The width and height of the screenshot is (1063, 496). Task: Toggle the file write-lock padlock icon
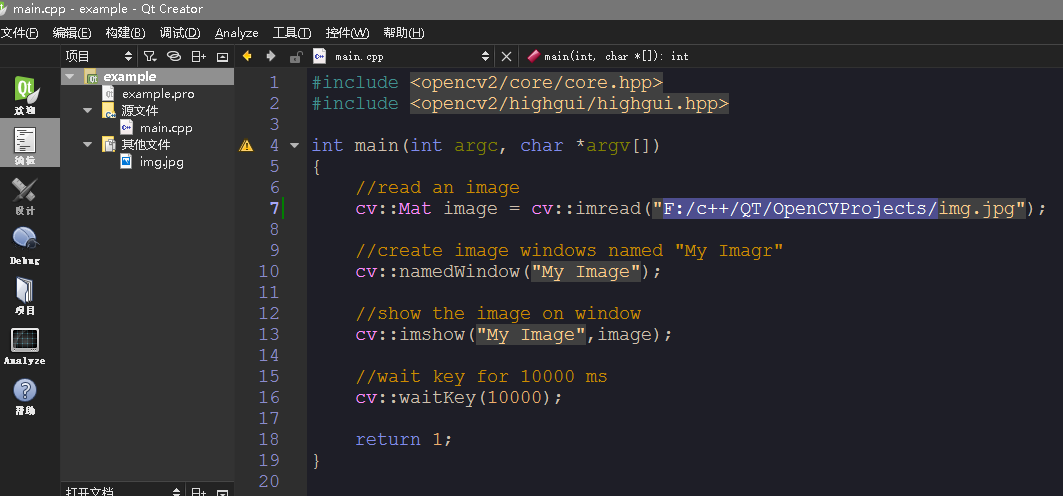pos(295,56)
